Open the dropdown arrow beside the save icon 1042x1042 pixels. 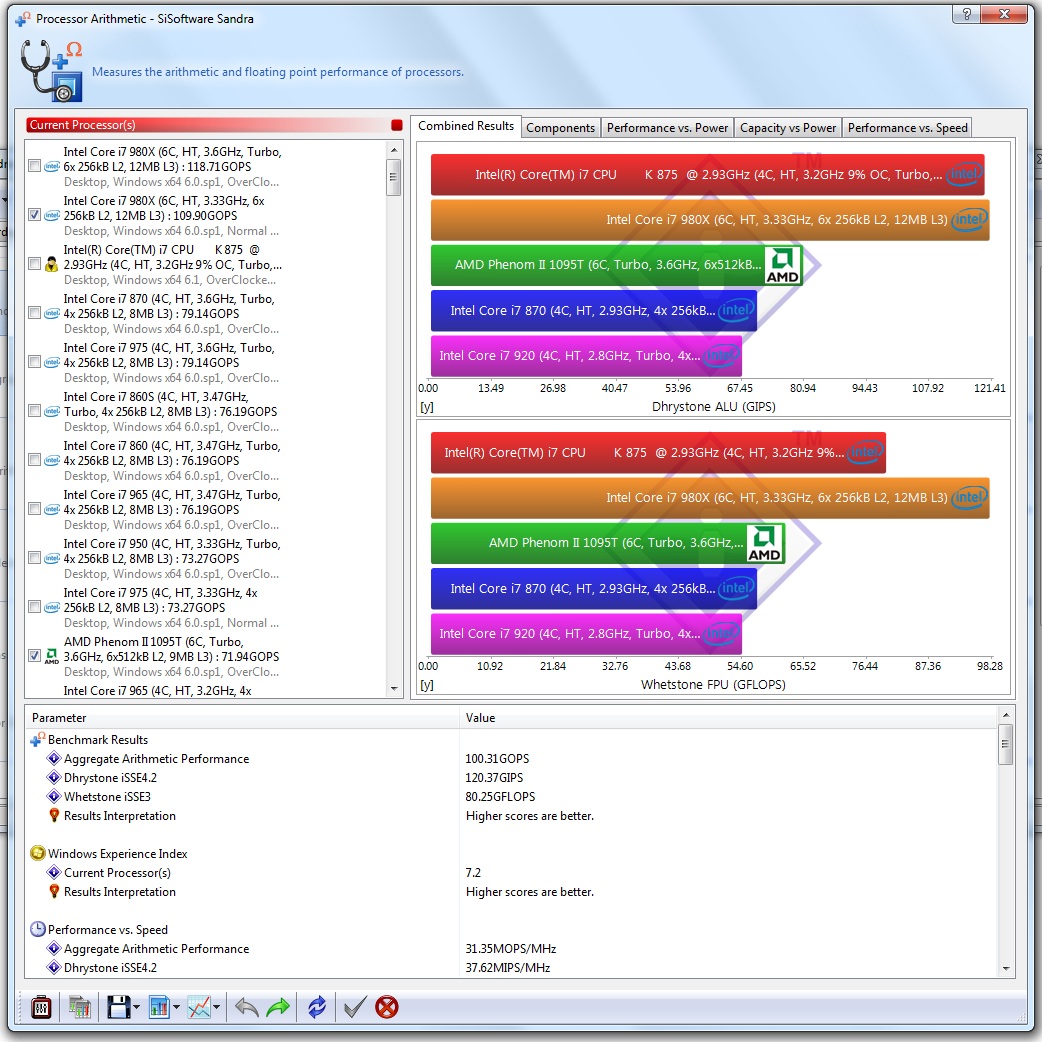(x=136, y=1008)
